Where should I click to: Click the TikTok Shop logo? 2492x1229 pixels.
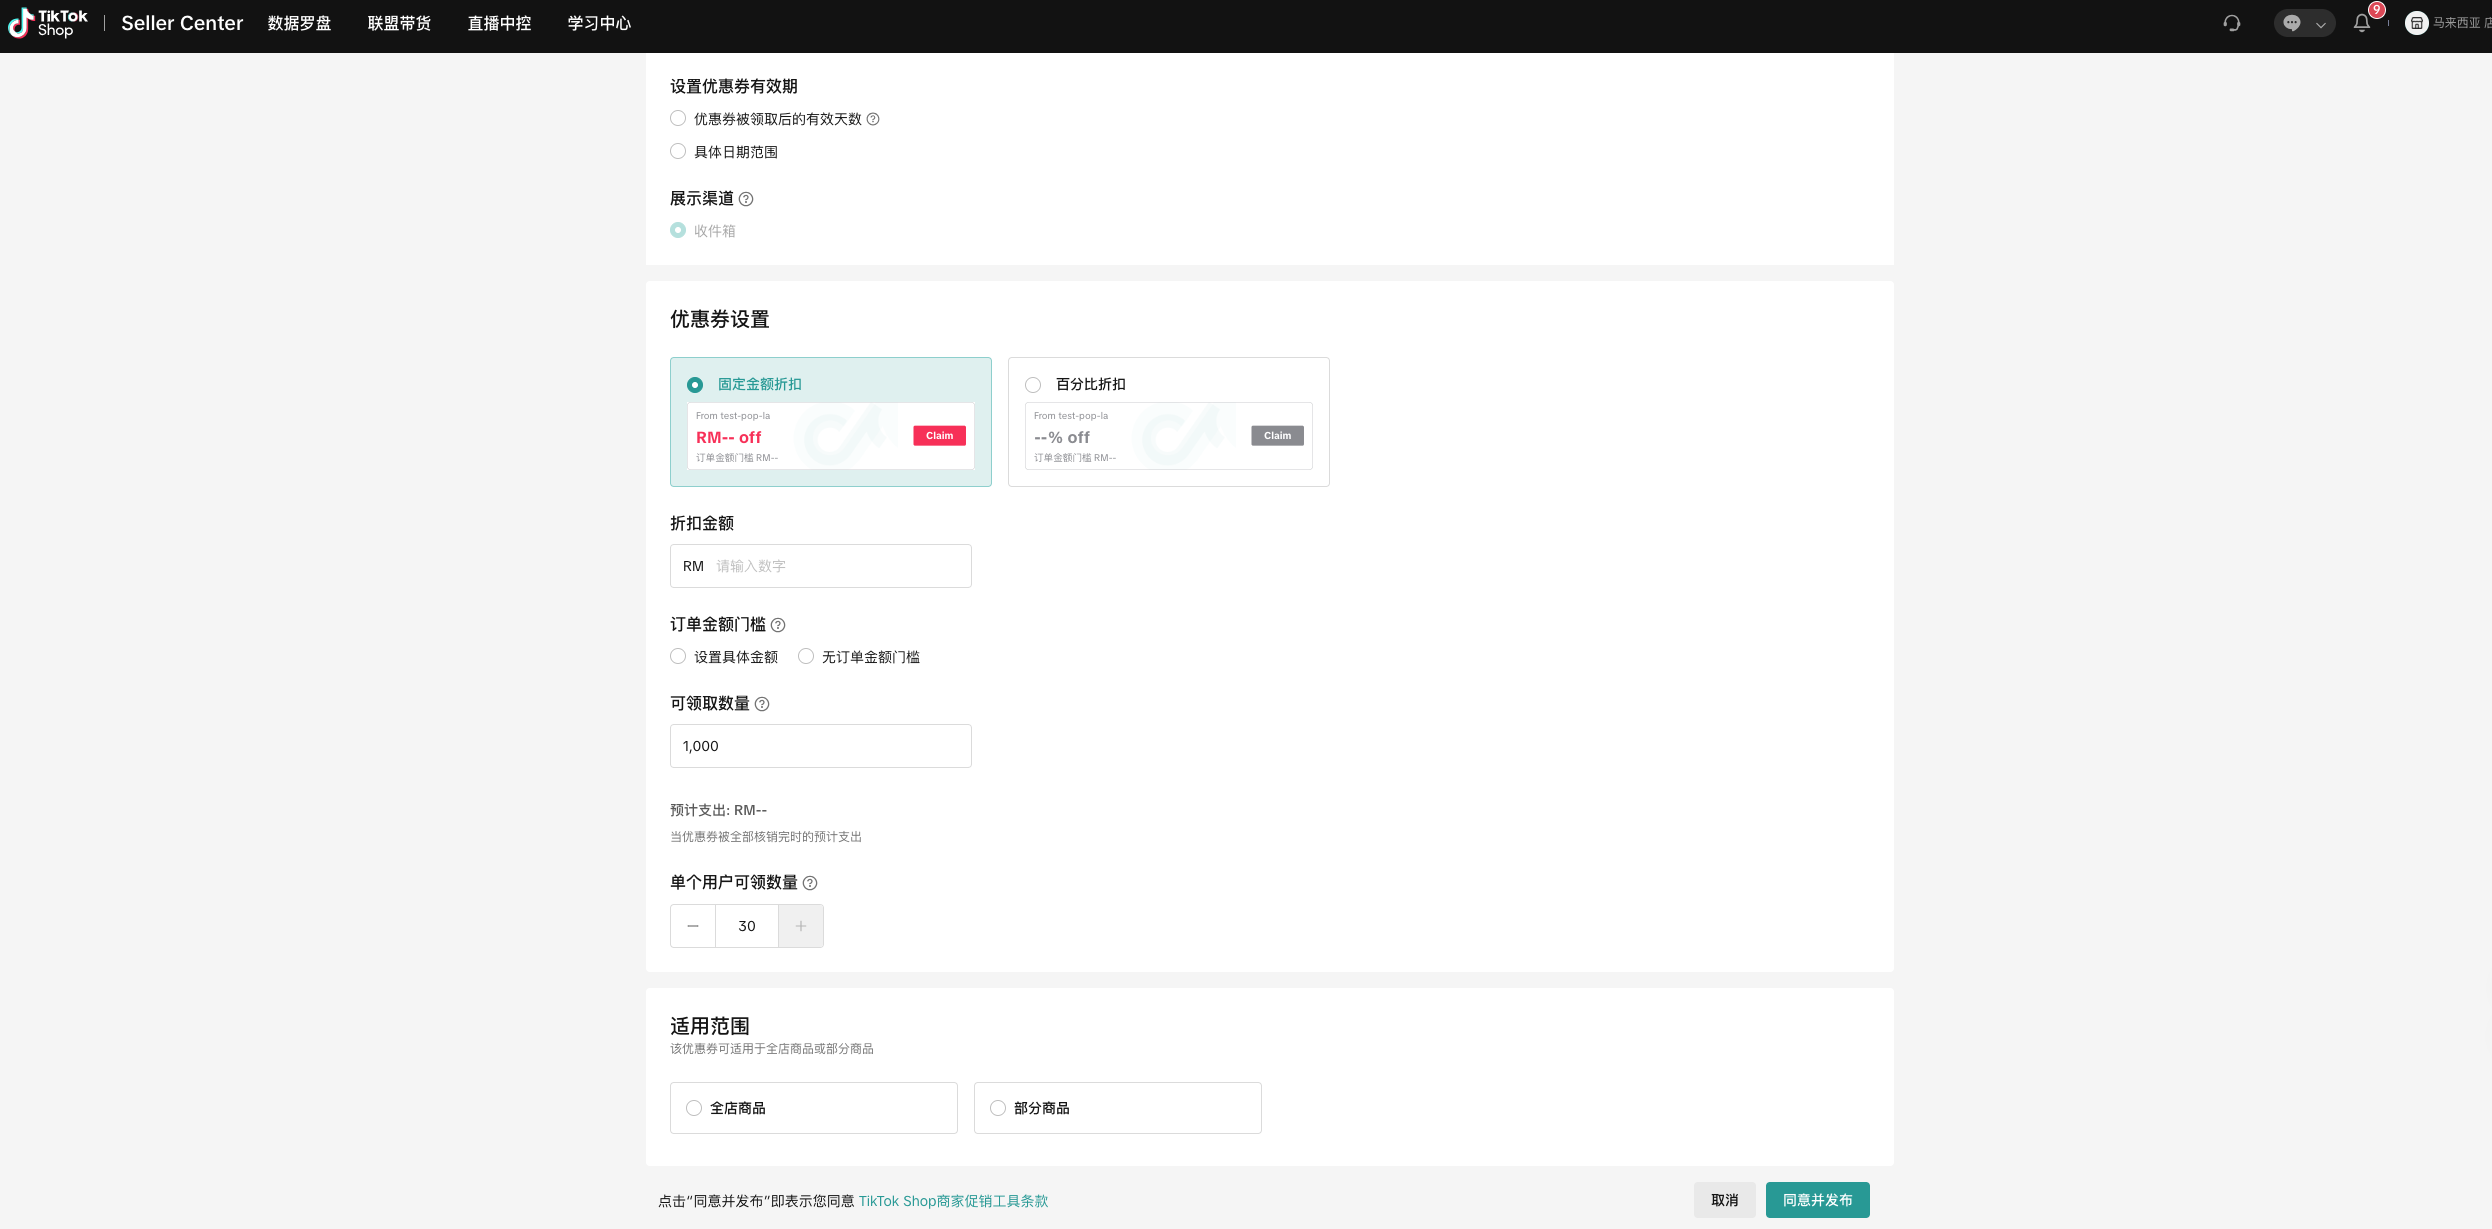(47, 23)
